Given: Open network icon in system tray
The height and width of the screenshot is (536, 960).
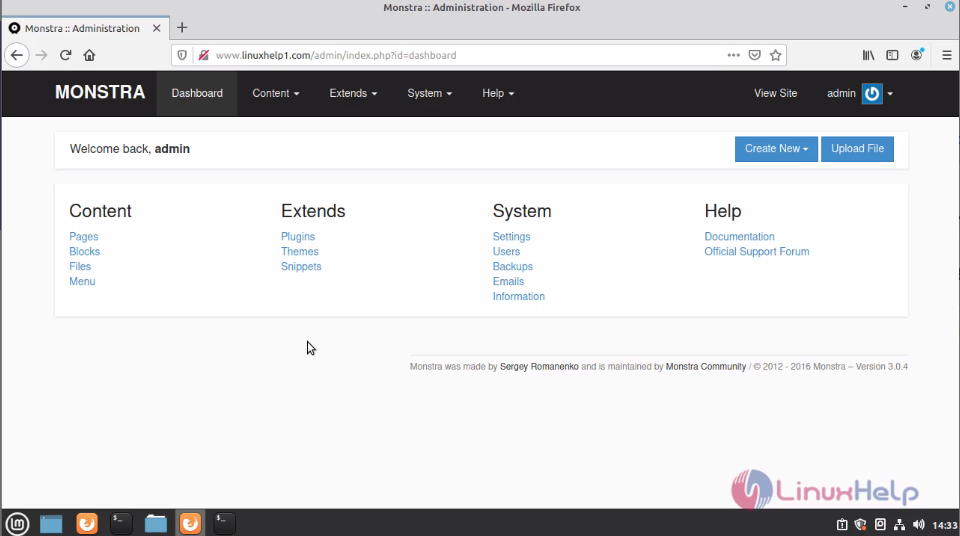Looking at the screenshot, I should point(899,524).
